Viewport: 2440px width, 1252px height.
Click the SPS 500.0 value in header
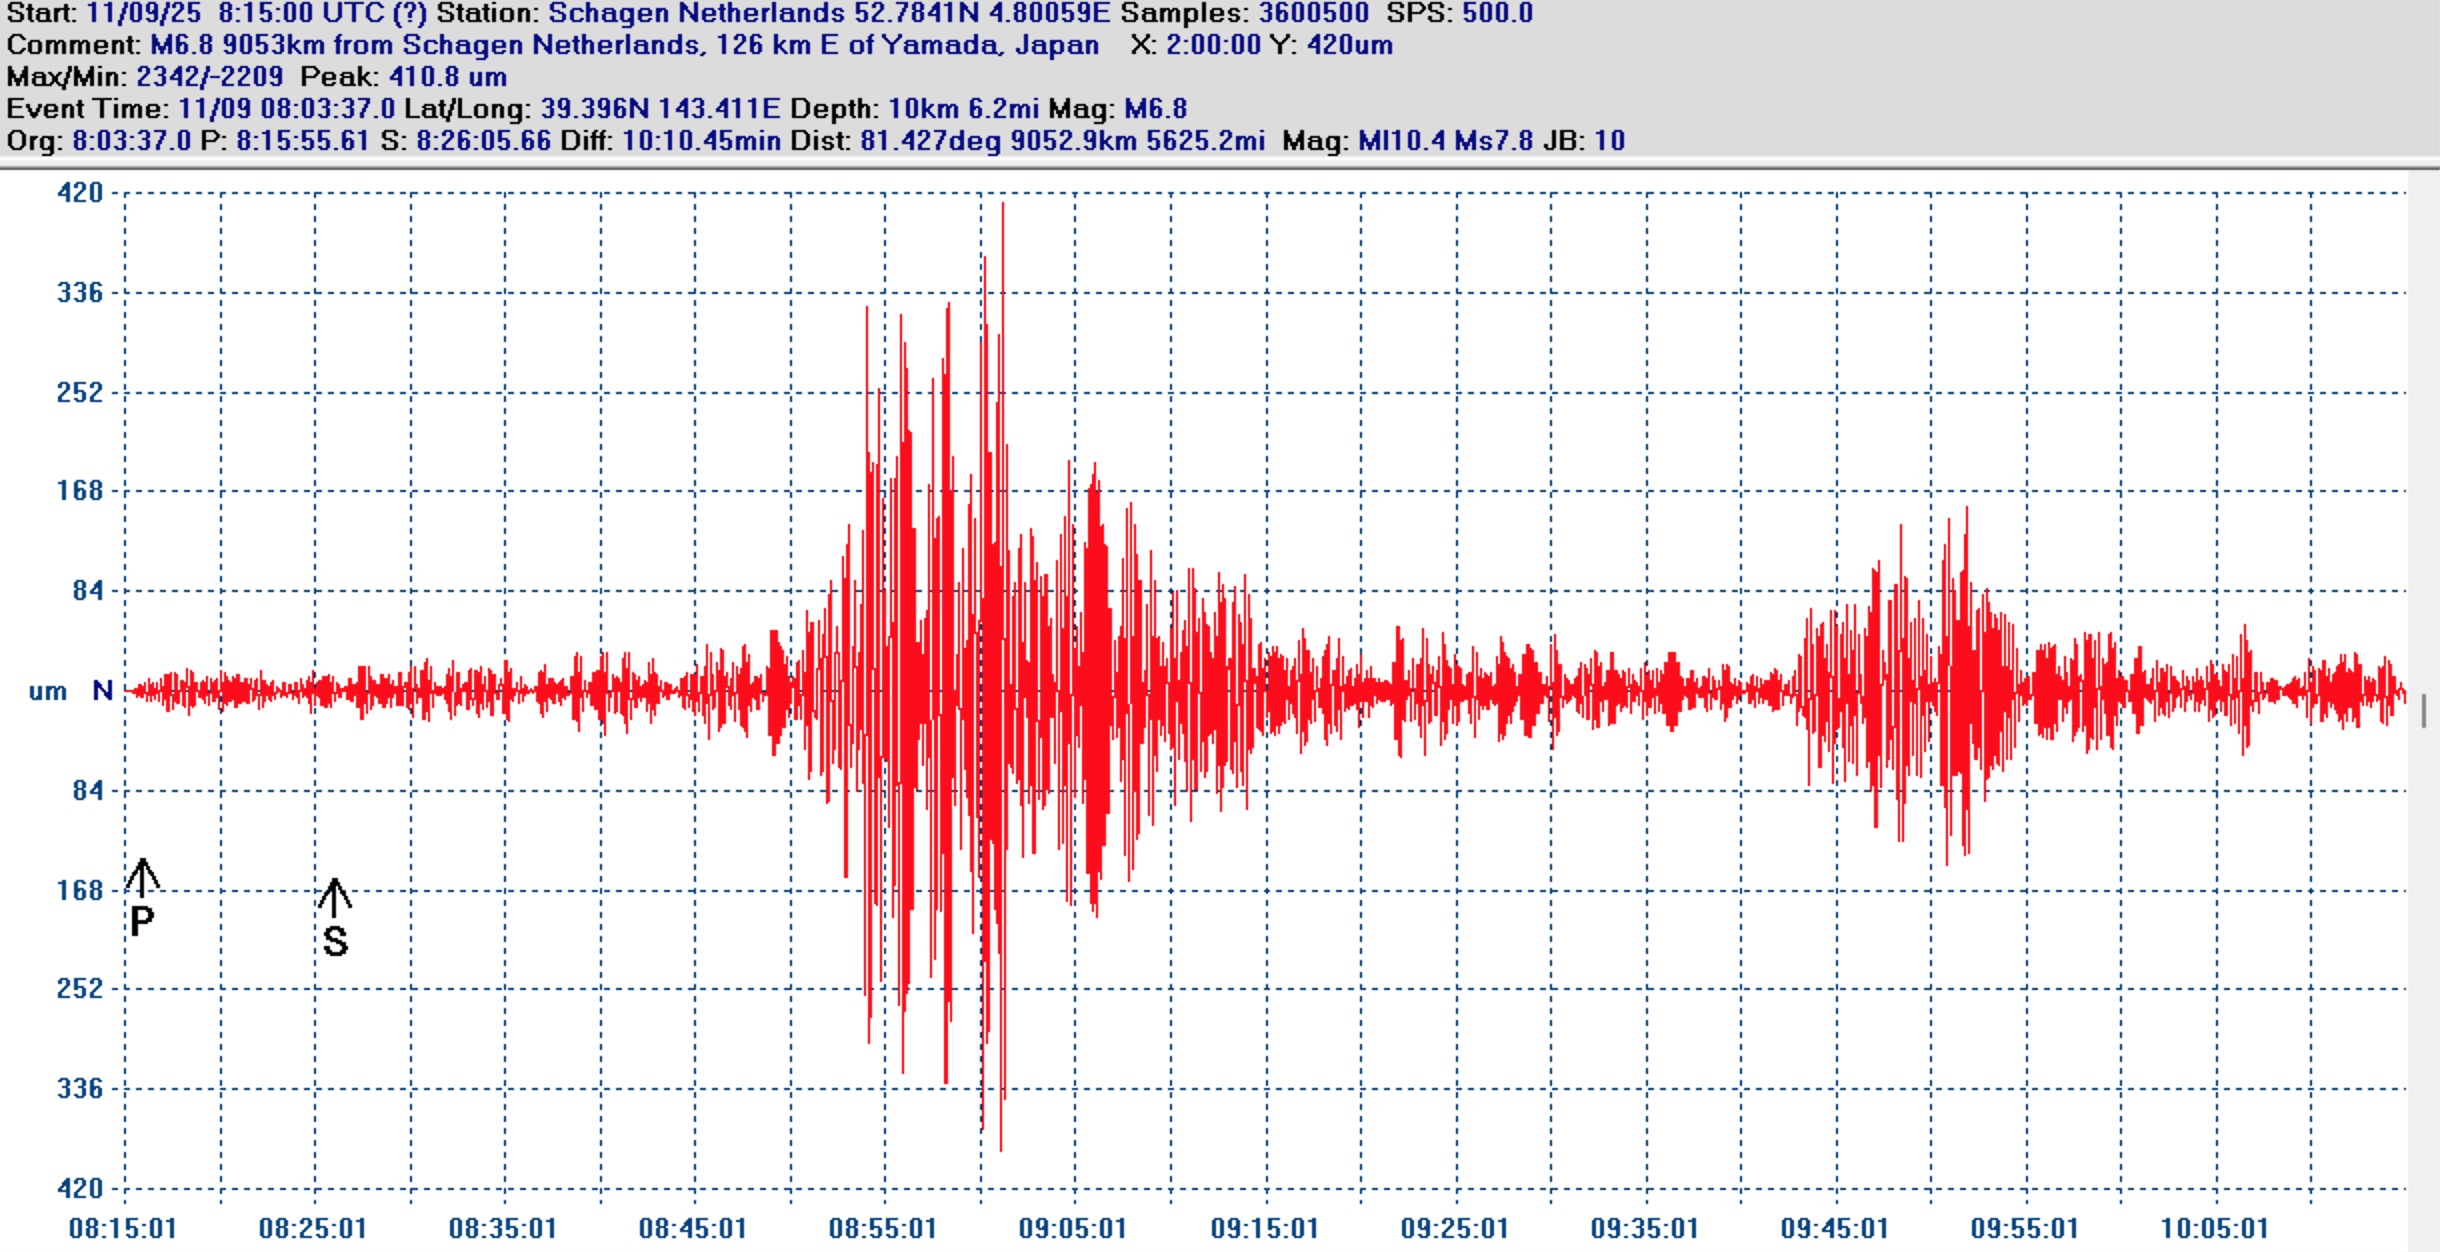click(x=1497, y=14)
